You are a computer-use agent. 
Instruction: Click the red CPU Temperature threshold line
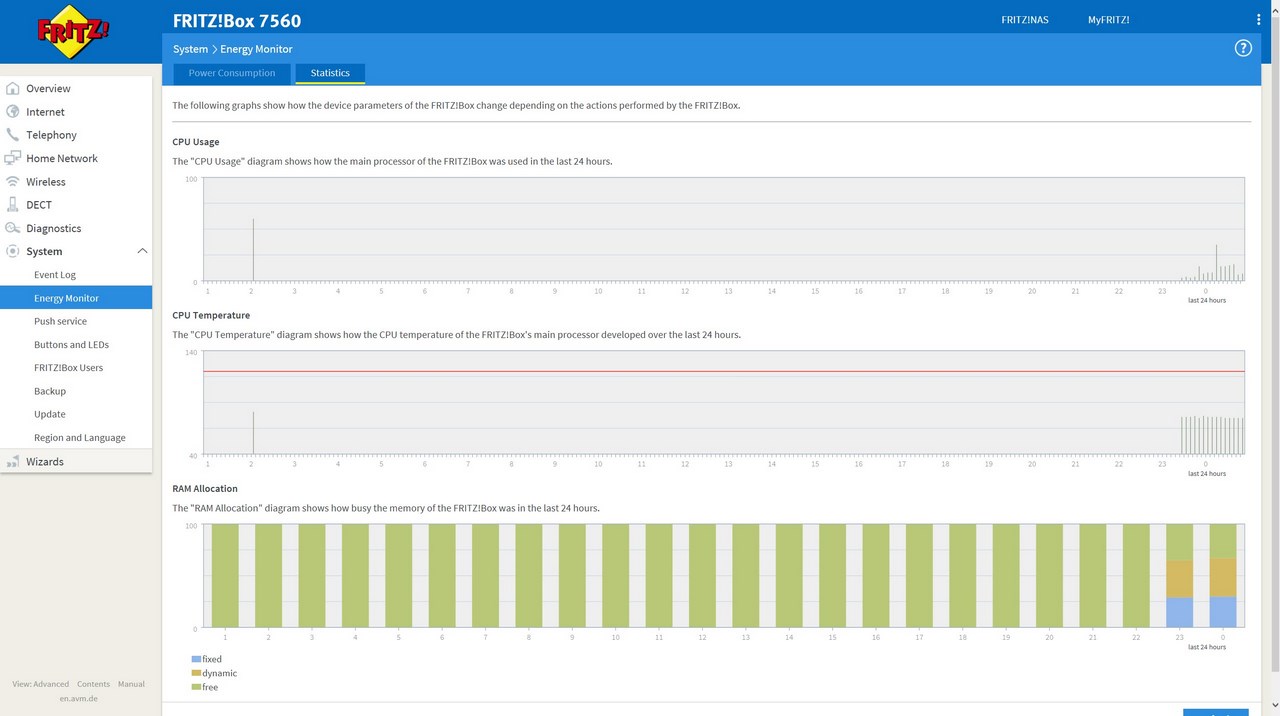click(724, 371)
